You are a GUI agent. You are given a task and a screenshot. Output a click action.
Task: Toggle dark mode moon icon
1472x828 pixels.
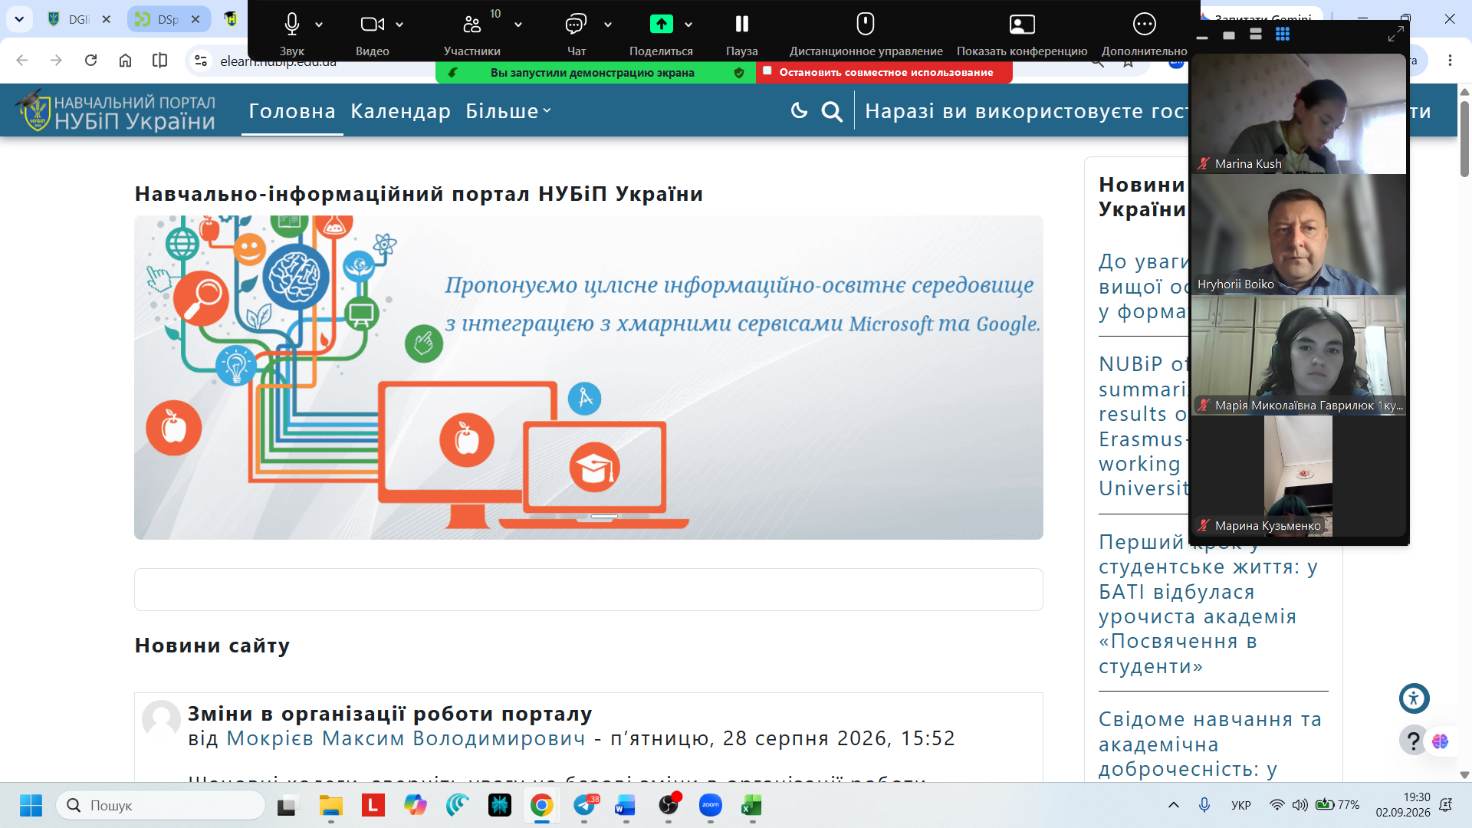(799, 111)
